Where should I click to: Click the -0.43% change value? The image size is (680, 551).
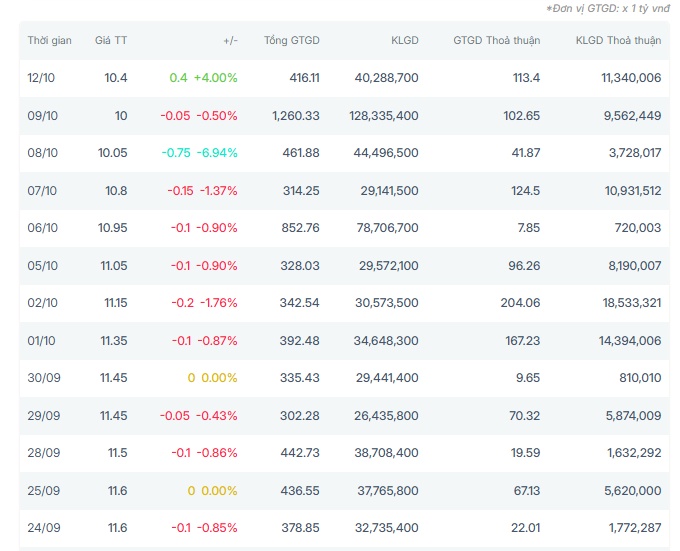(217, 416)
